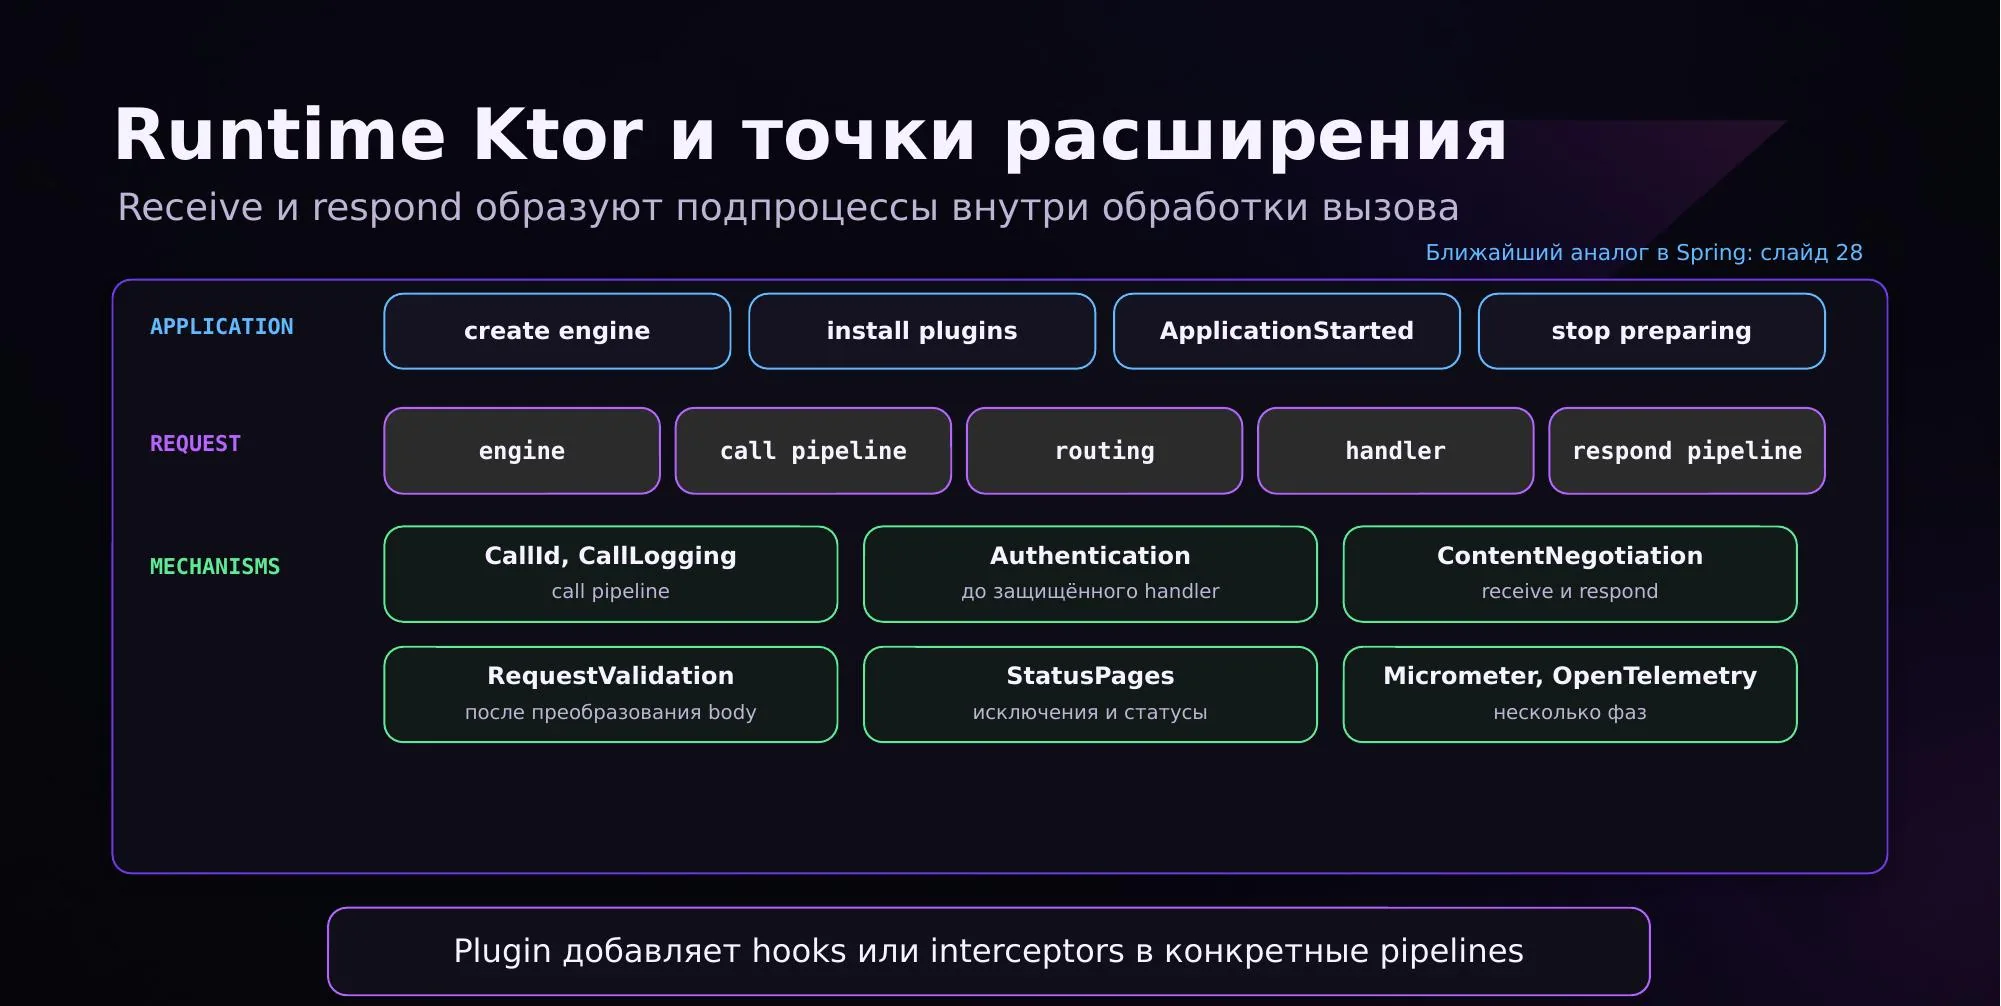Click 'receive и respond' caption text
Screen dimensions: 2001x1006
[1570, 591]
